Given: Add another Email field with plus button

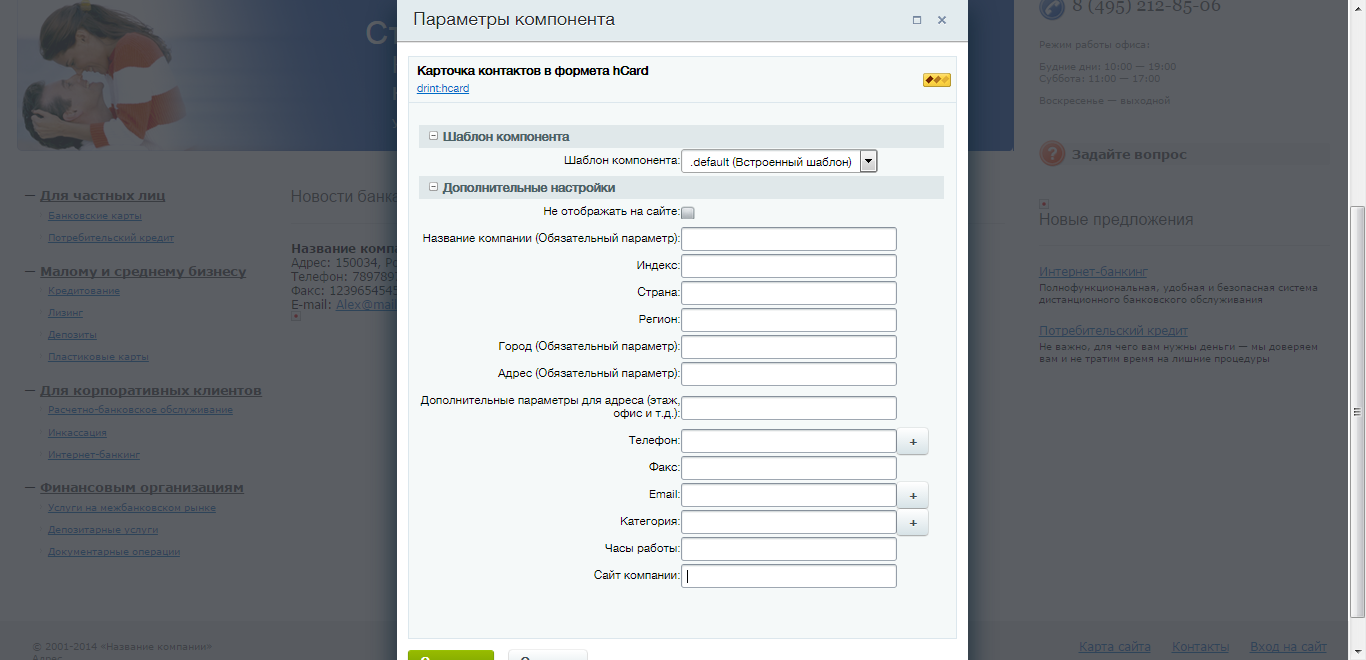Looking at the screenshot, I should 913,495.
